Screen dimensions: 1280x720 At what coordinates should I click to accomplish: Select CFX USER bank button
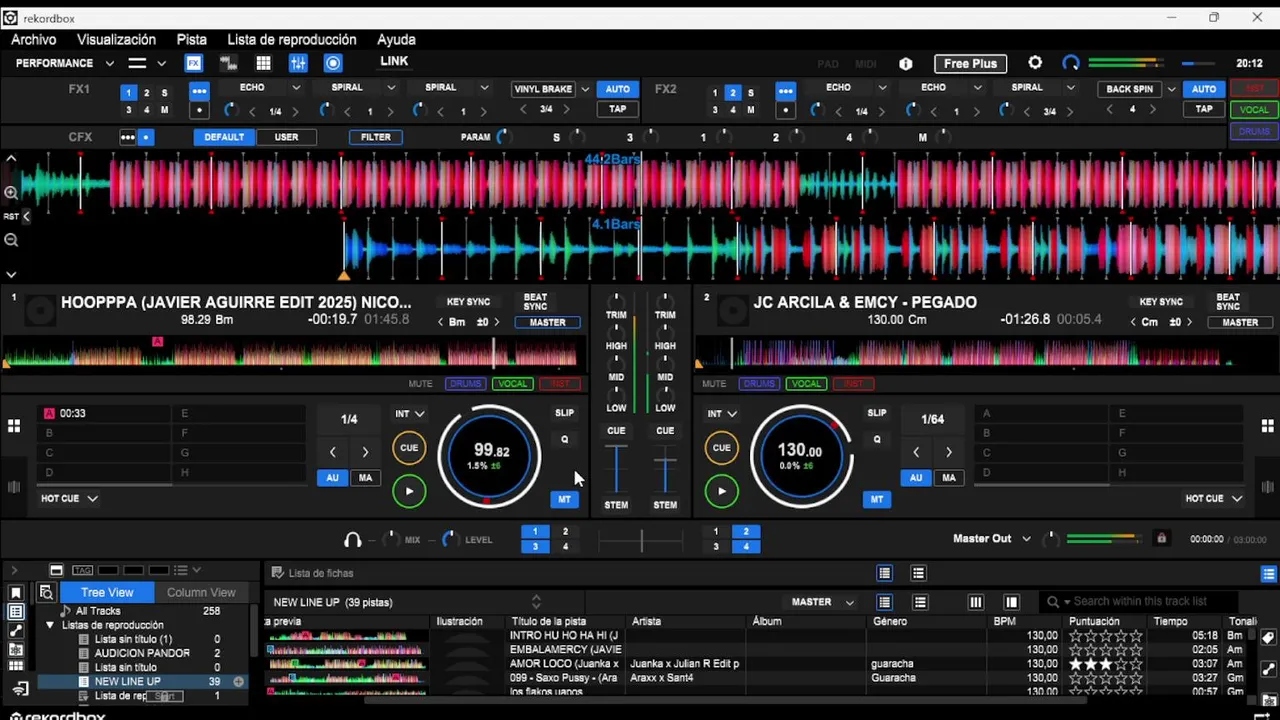[286, 137]
